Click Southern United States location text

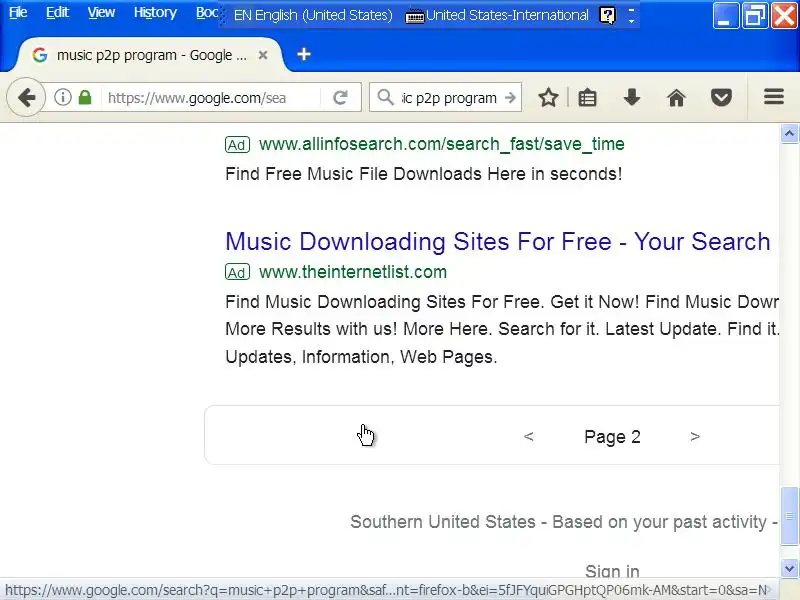[x=443, y=522]
